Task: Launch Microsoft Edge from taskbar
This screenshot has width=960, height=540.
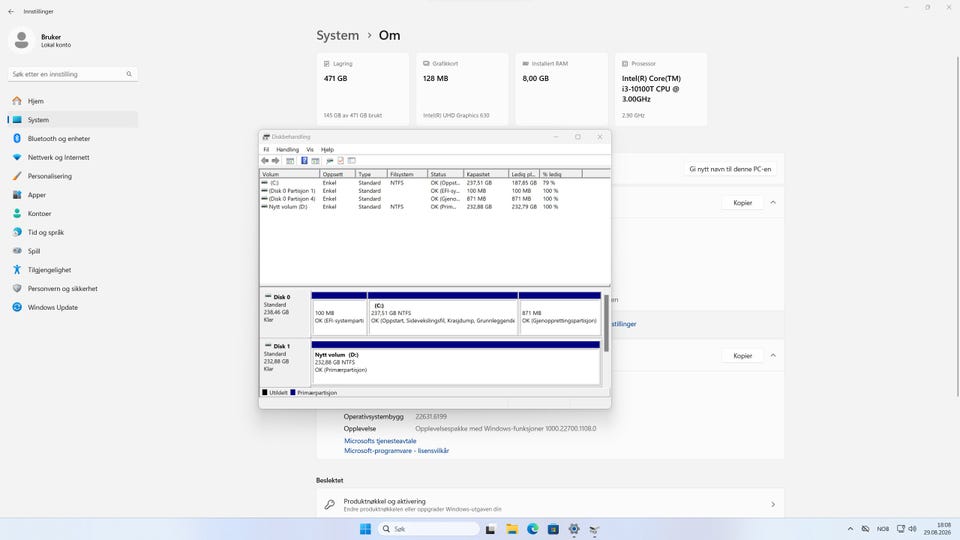Action: click(x=533, y=529)
